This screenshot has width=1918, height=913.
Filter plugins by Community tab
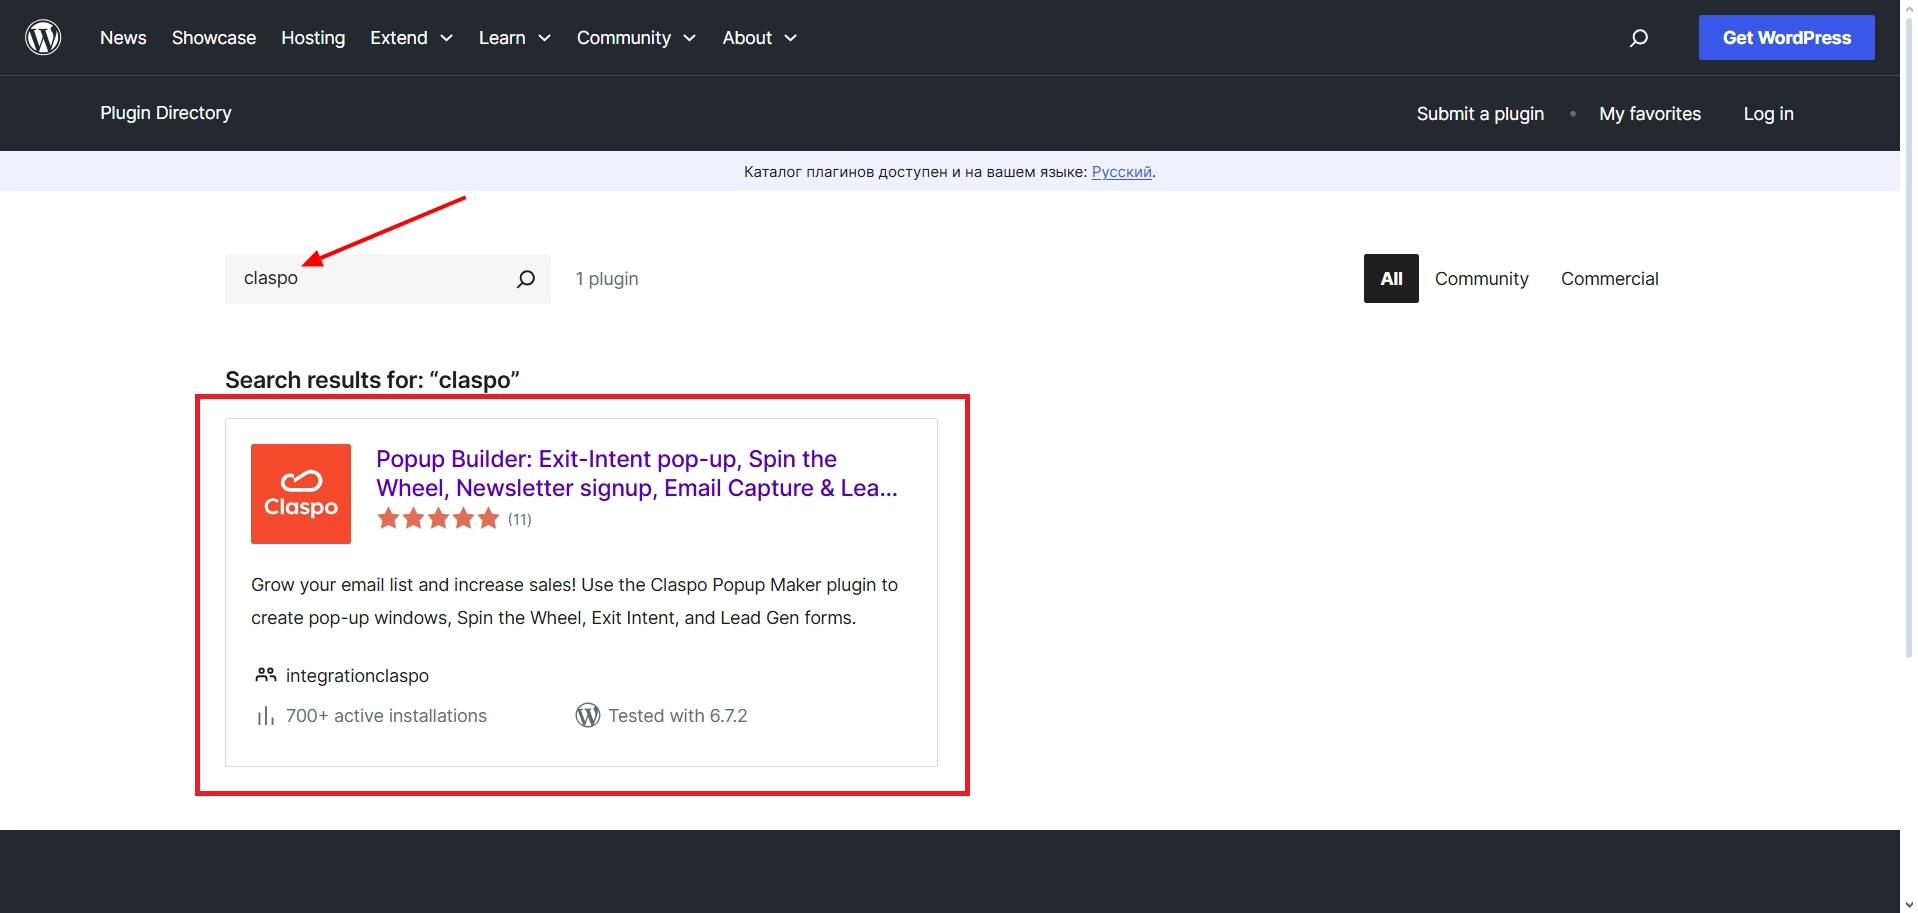click(x=1481, y=279)
